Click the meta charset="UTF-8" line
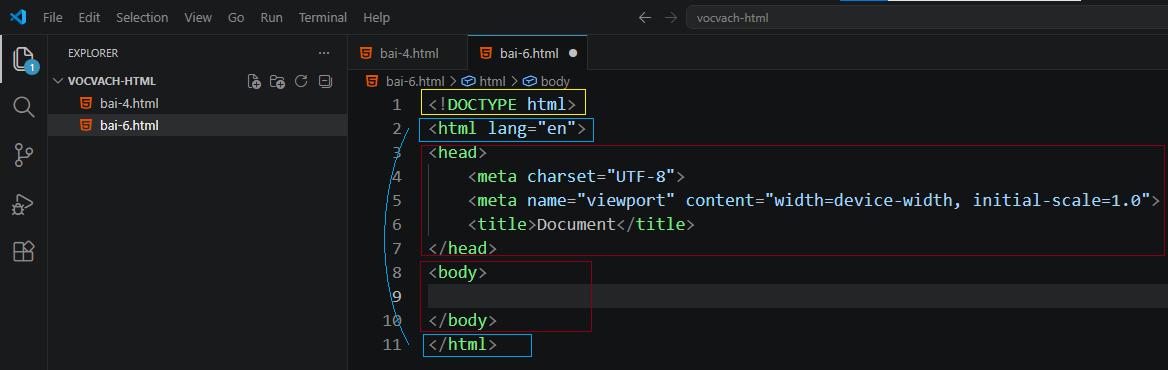The width and height of the screenshot is (1168, 370). pyautogui.click(x=577, y=176)
